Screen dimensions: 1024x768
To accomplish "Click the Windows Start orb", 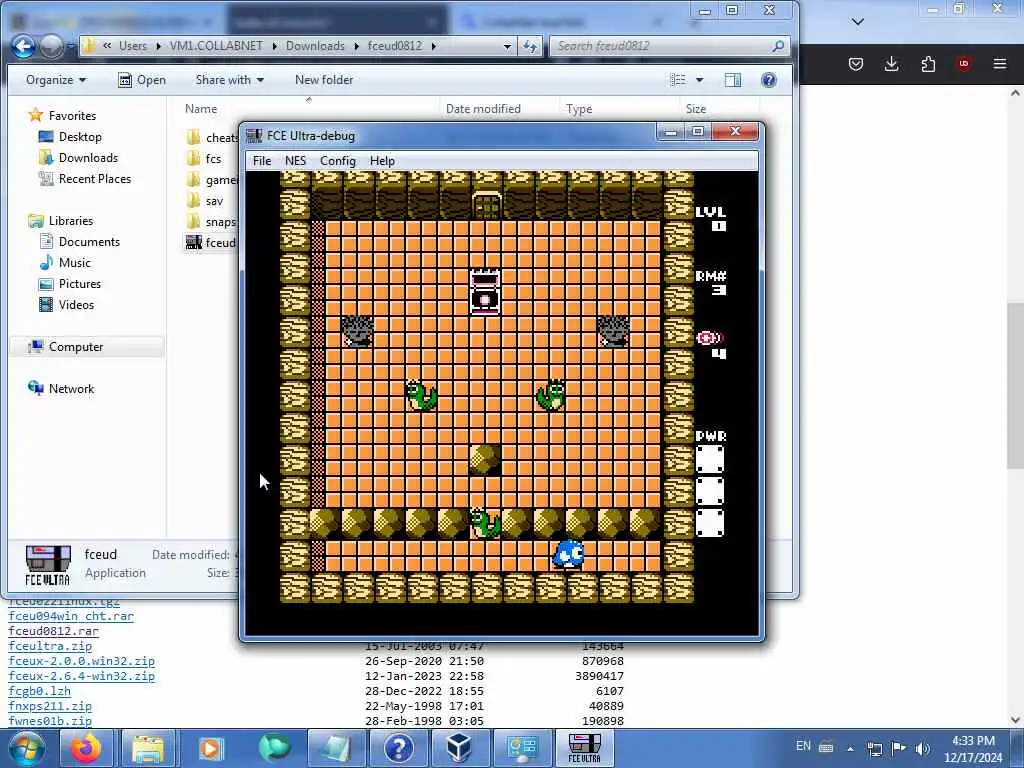I will [x=27, y=748].
